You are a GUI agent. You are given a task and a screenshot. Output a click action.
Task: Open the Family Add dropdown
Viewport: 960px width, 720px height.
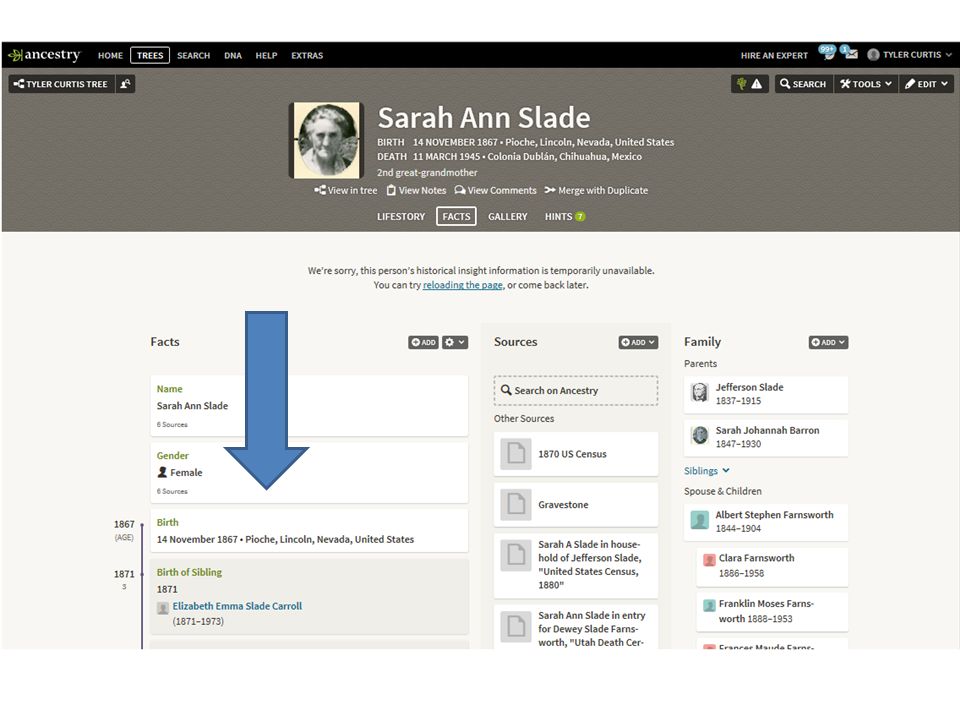coord(828,342)
